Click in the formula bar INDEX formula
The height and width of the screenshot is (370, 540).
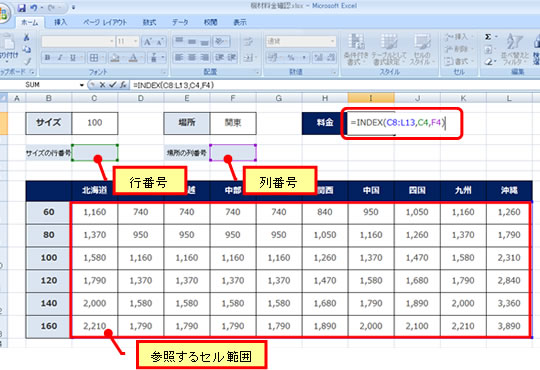coord(174,85)
